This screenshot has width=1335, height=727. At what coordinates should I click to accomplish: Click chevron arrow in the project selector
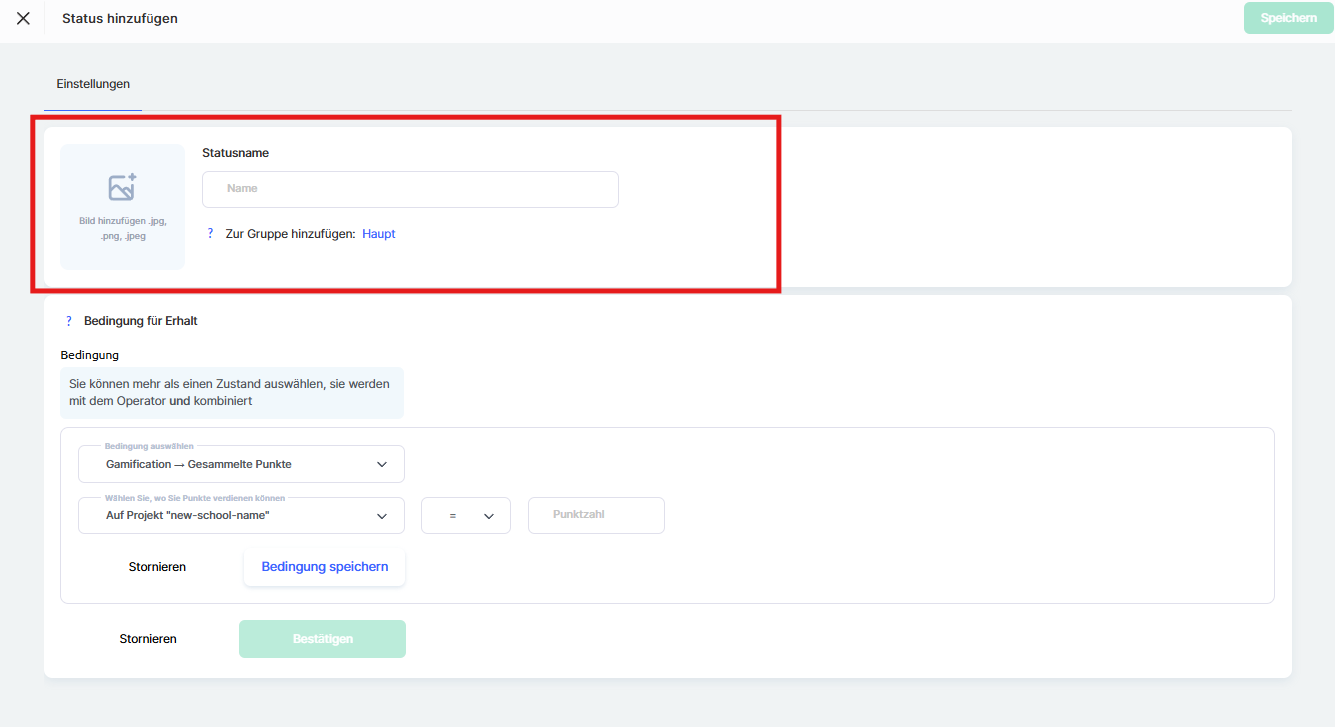point(382,516)
